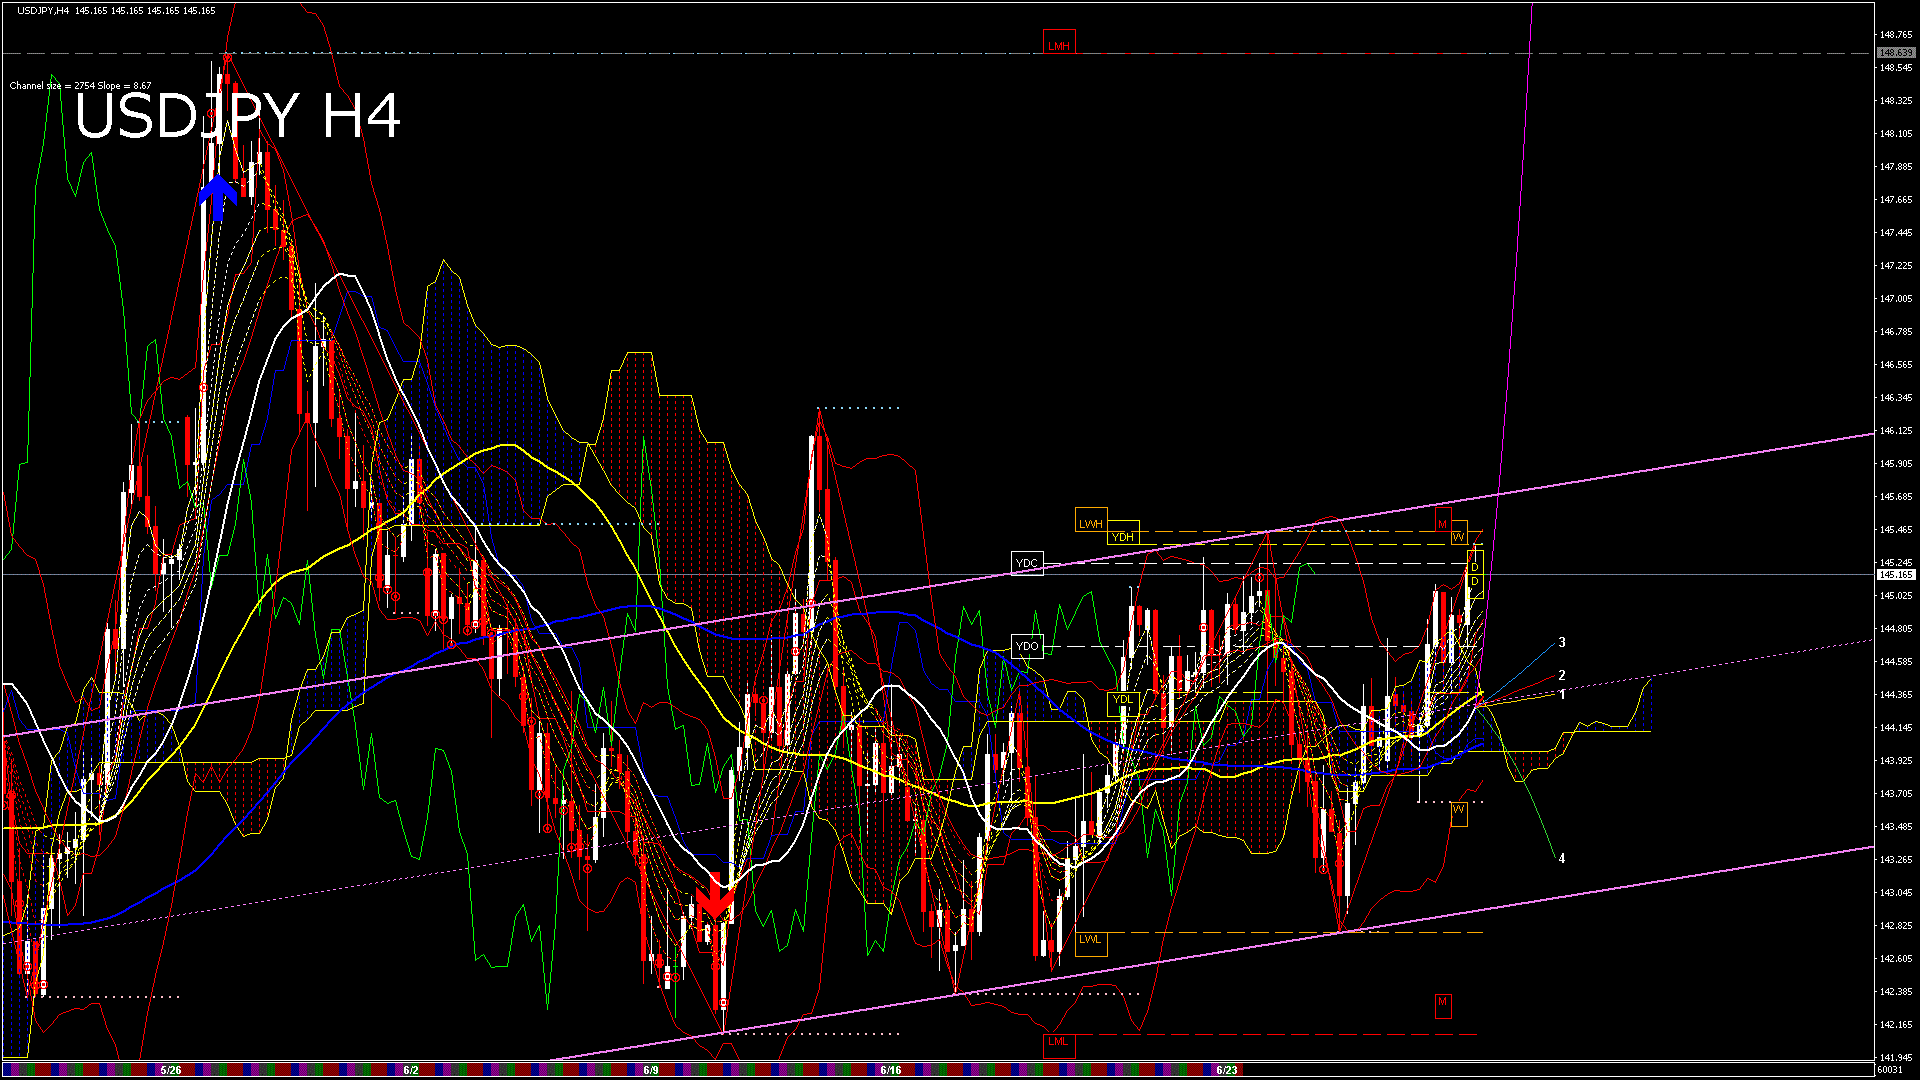The height and width of the screenshot is (1080, 1920).
Task: Click the 148.639 price level tag
Action: pyautogui.click(x=1895, y=52)
